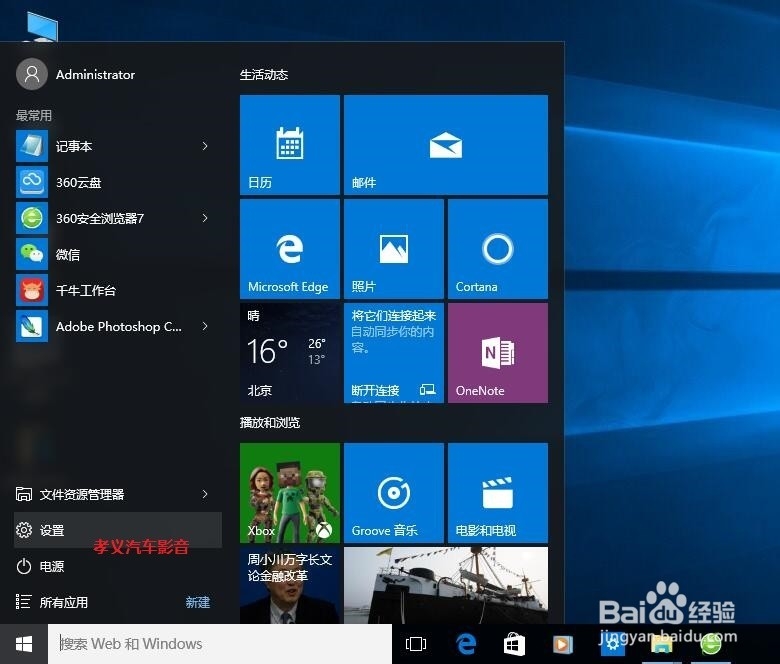Open Settings (设置) in Start menu
Image resolution: width=780 pixels, height=664 pixels.
coord(118,530)
